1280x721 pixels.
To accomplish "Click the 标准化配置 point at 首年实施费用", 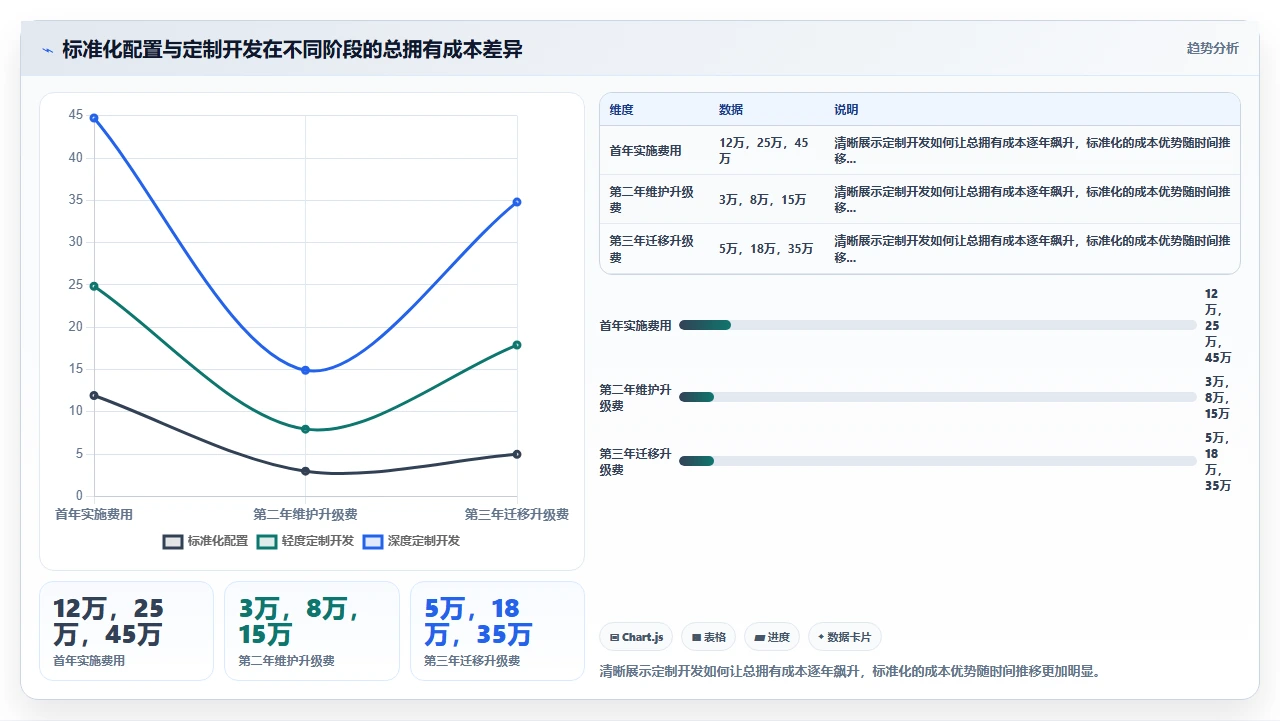I will point(94,395).
